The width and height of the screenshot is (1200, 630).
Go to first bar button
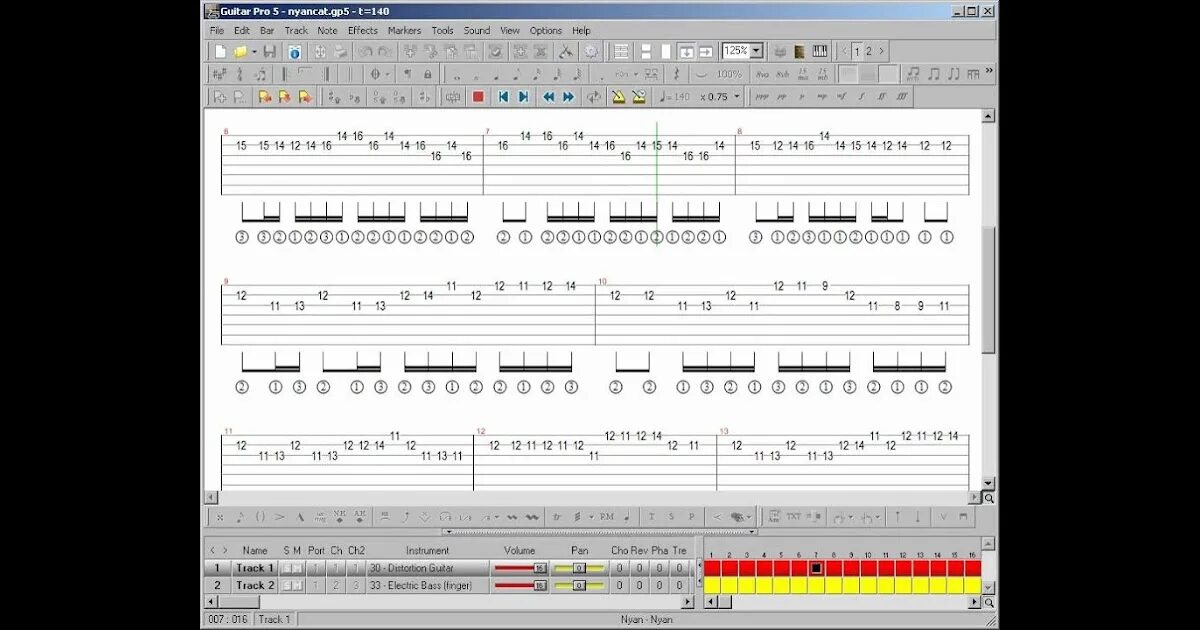click(x=503, y=97)
